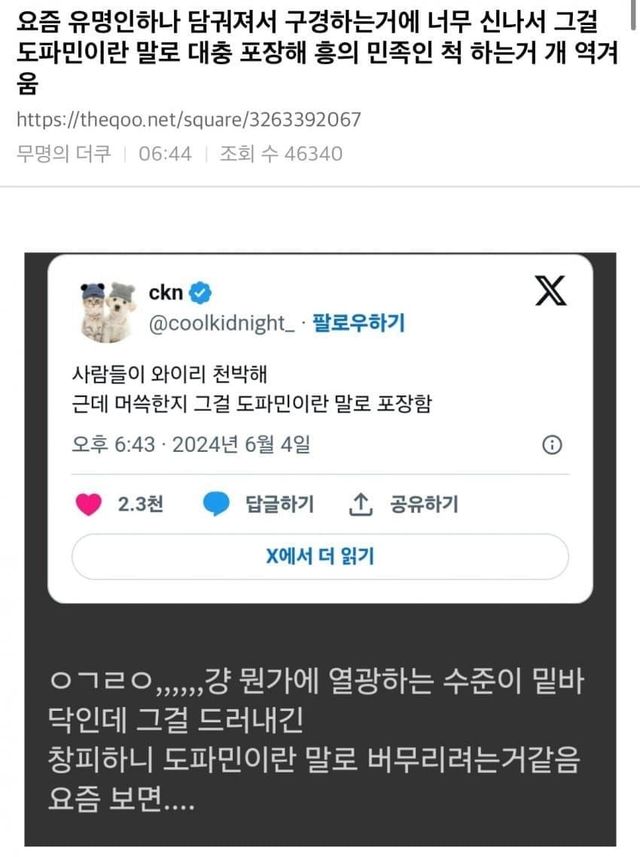640x857 pixels.
Task: Click the author name 무명의 더쿠
Action: [x=63, y=154]
